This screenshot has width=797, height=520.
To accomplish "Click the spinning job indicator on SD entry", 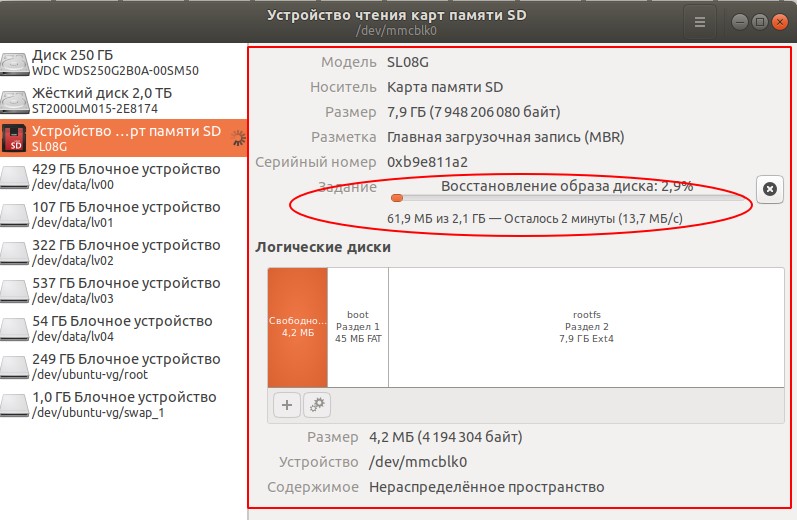I will click(x=237, y=139).
